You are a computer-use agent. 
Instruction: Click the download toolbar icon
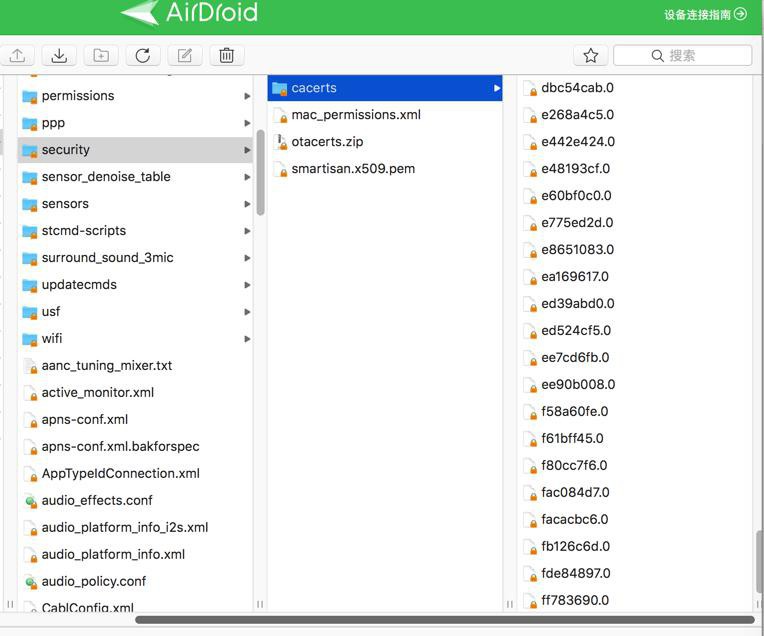tap(59, 56)
